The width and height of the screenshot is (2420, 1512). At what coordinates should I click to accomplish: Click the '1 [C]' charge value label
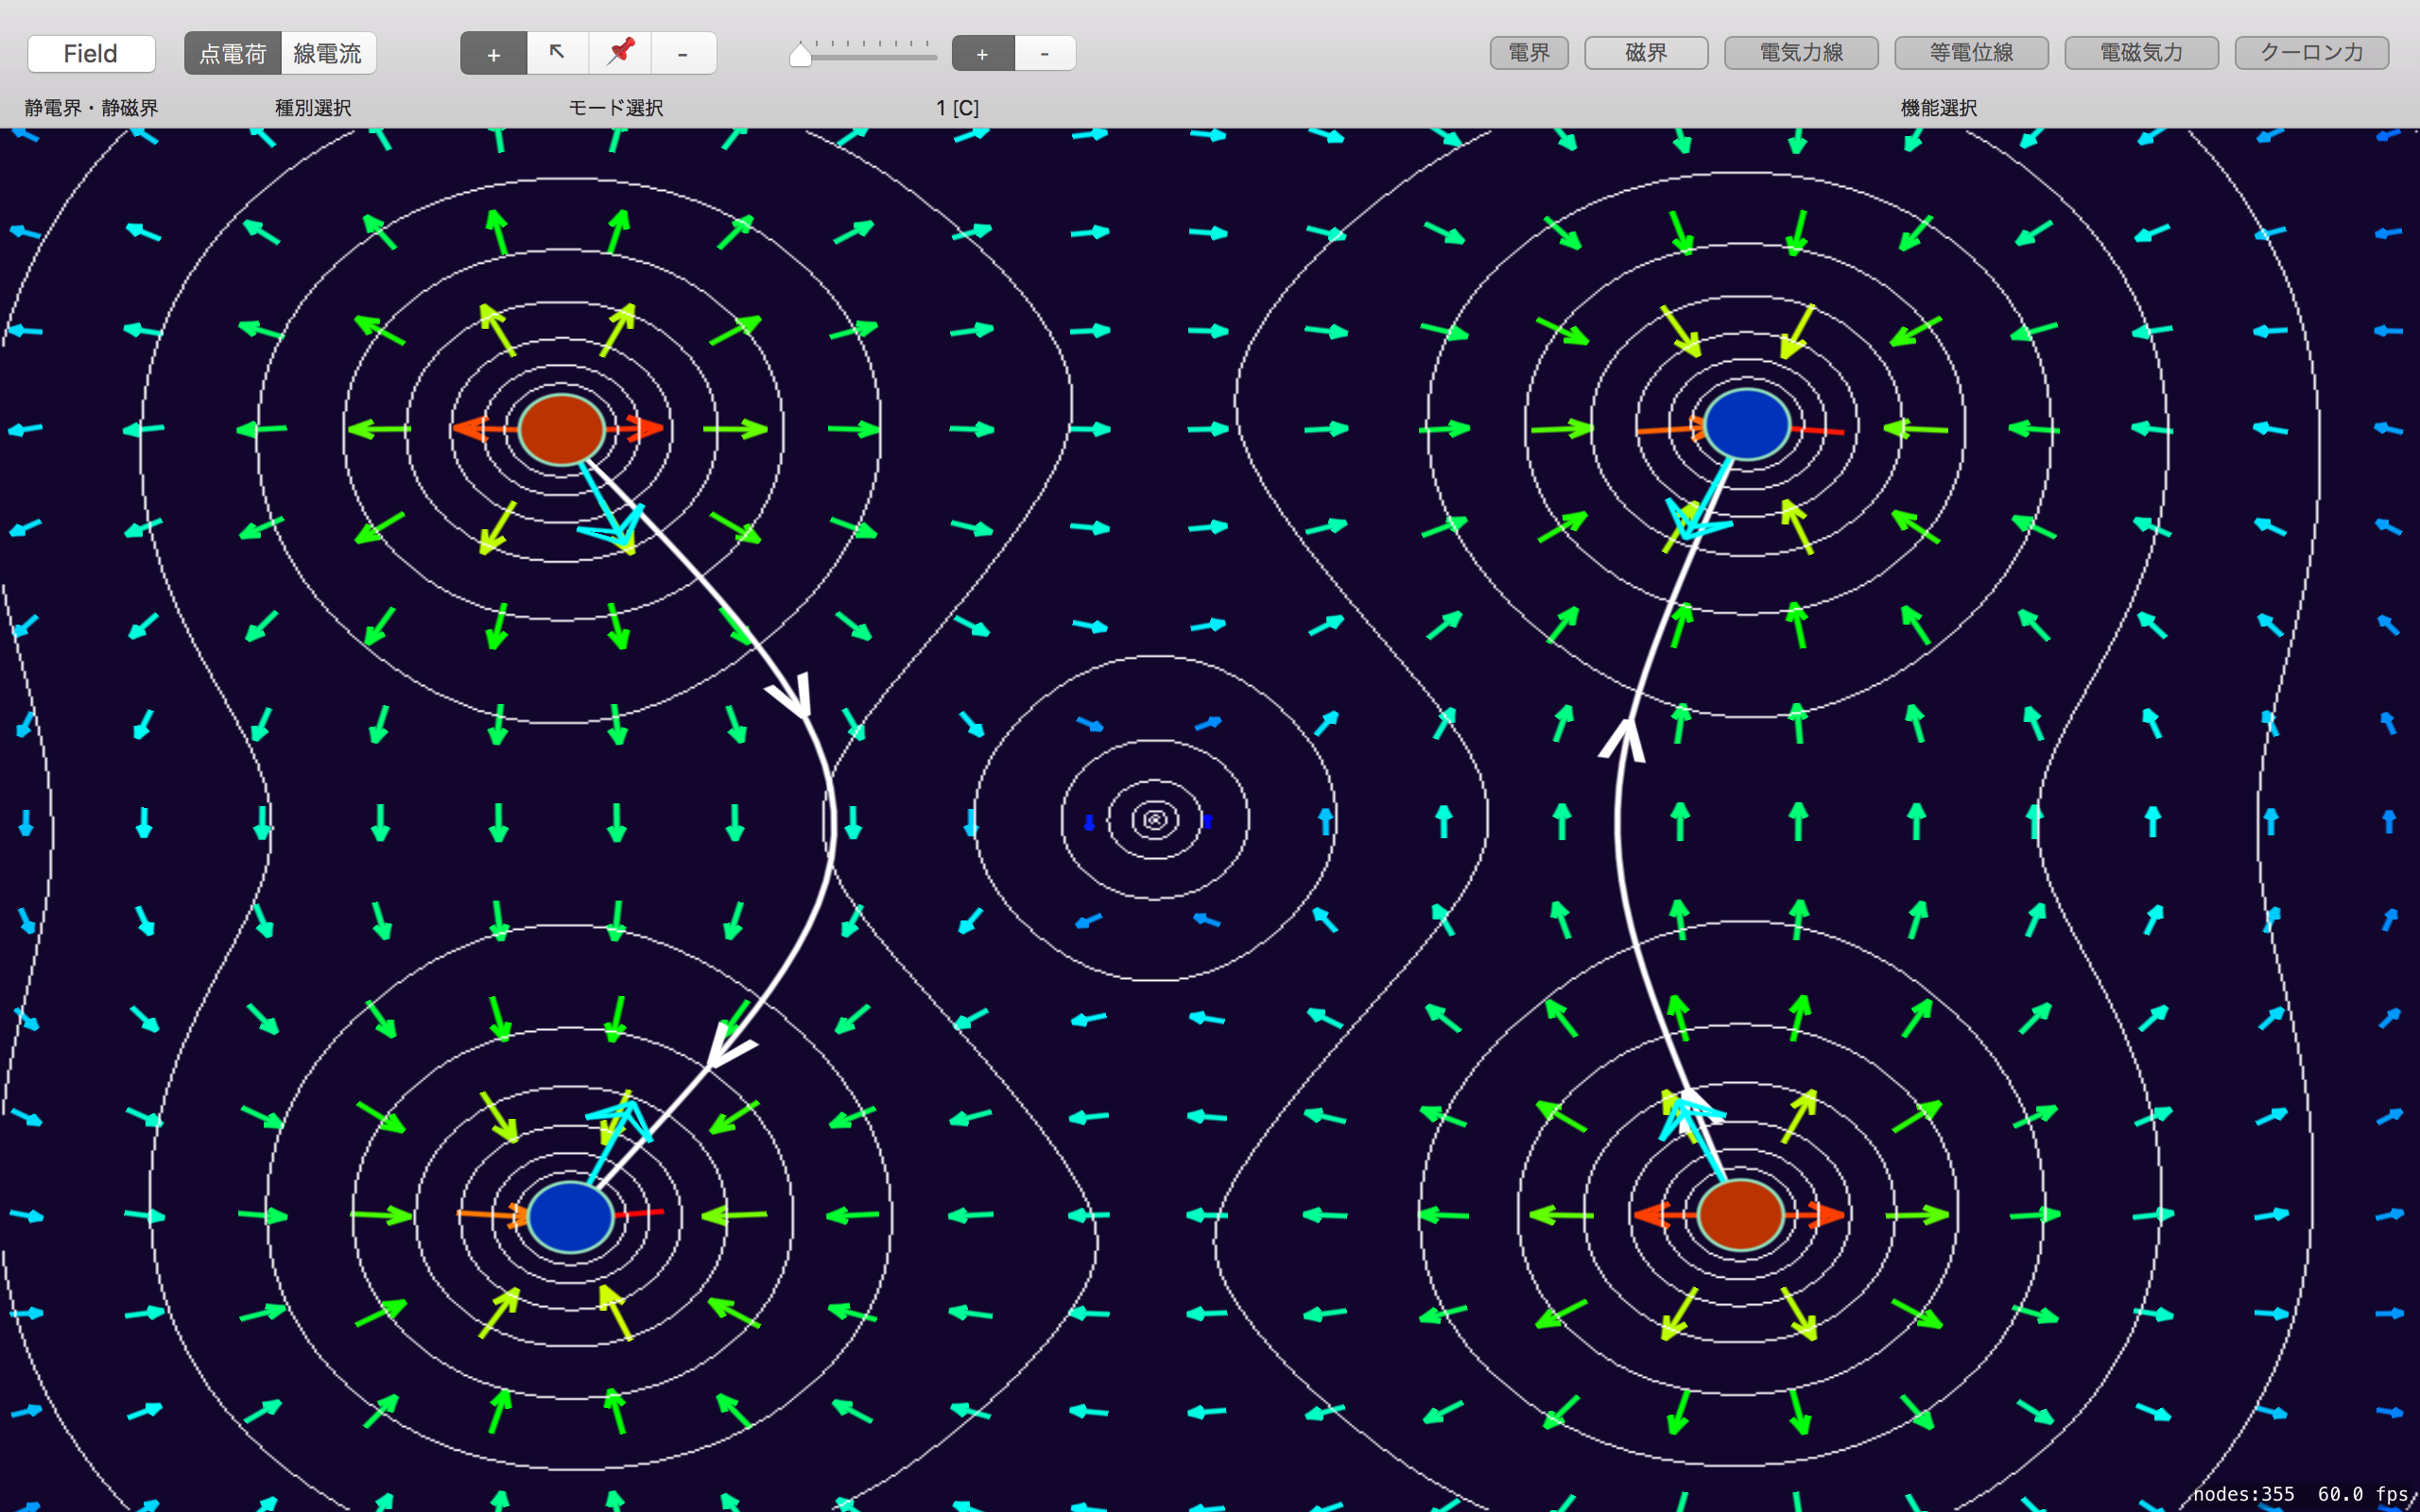(x=957, y=108)
